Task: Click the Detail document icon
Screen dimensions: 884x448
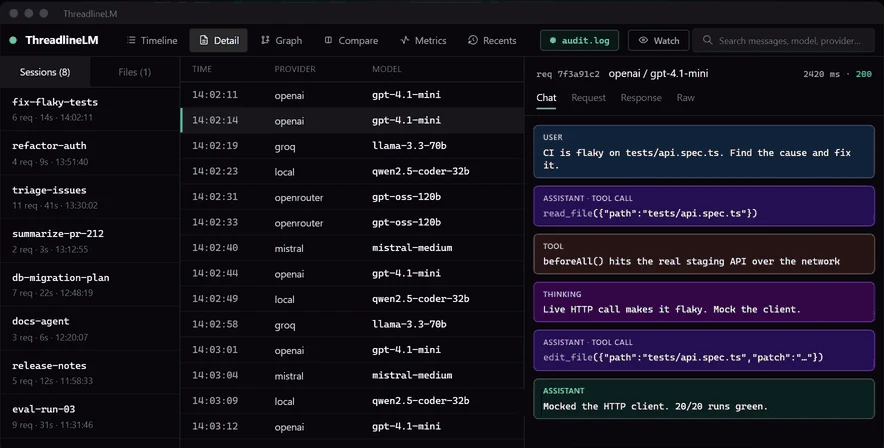Action: pyautogui.click(x=204, y=41)
